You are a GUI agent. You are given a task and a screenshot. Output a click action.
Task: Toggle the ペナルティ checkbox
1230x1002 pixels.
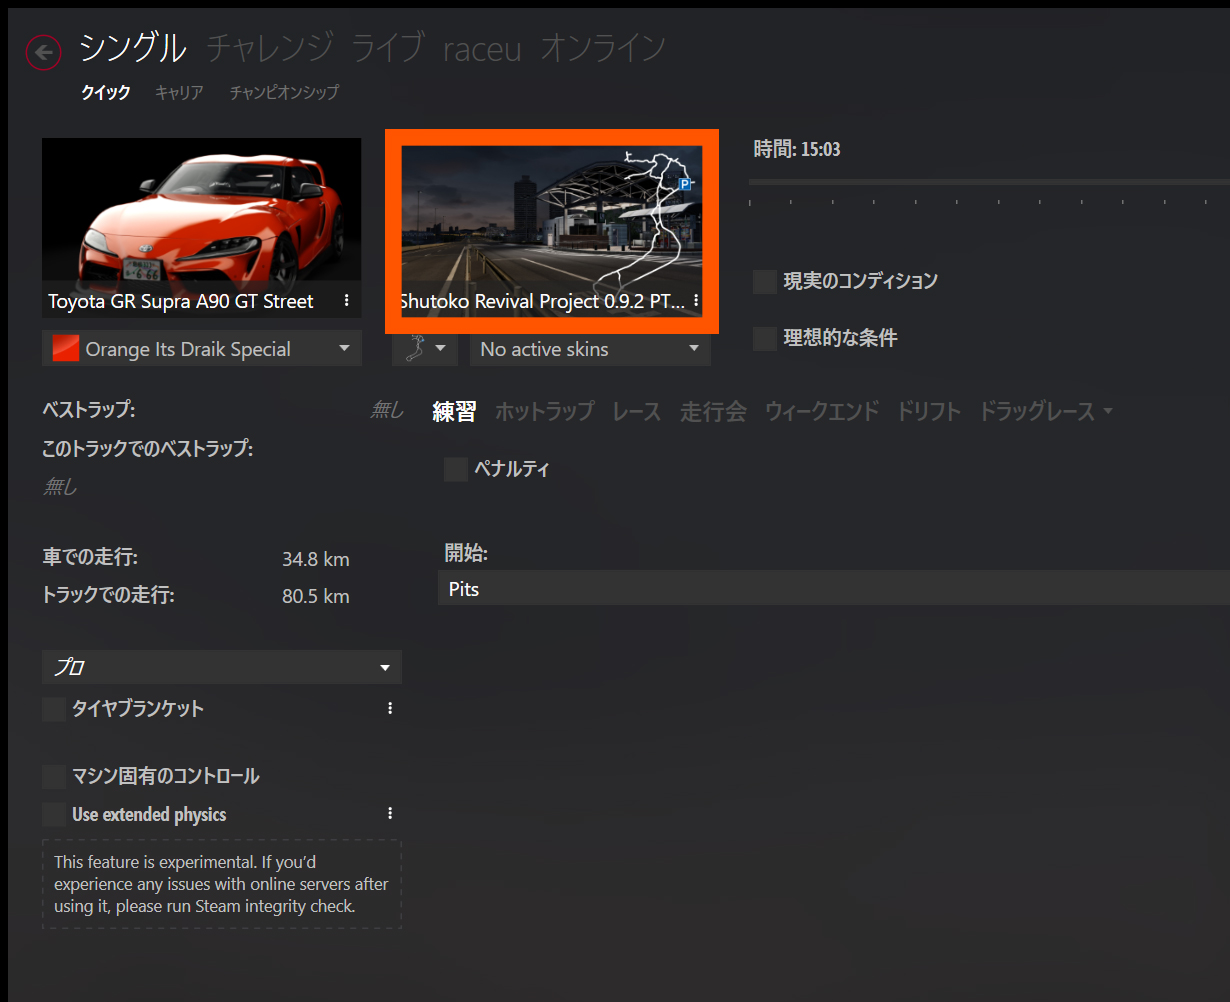point(456,468)
